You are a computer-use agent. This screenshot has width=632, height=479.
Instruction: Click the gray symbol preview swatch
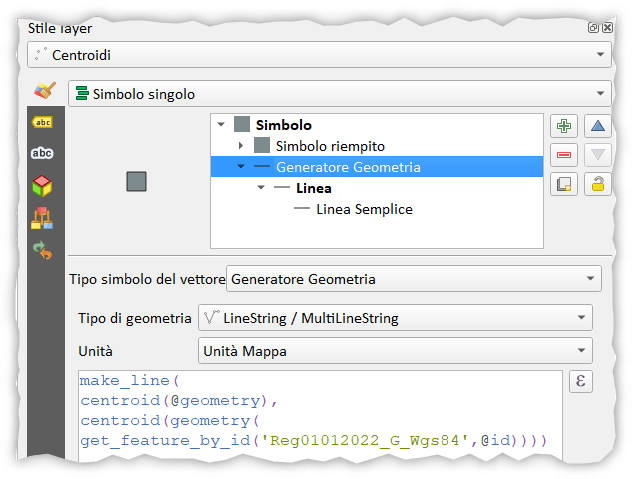(x=137, y=181)
